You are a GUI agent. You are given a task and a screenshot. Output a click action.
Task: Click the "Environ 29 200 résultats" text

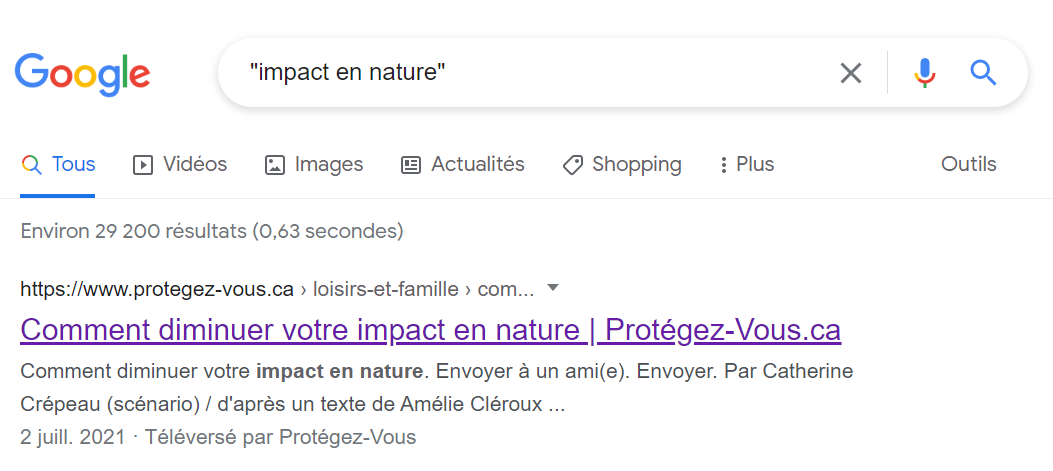pos(211,231)
